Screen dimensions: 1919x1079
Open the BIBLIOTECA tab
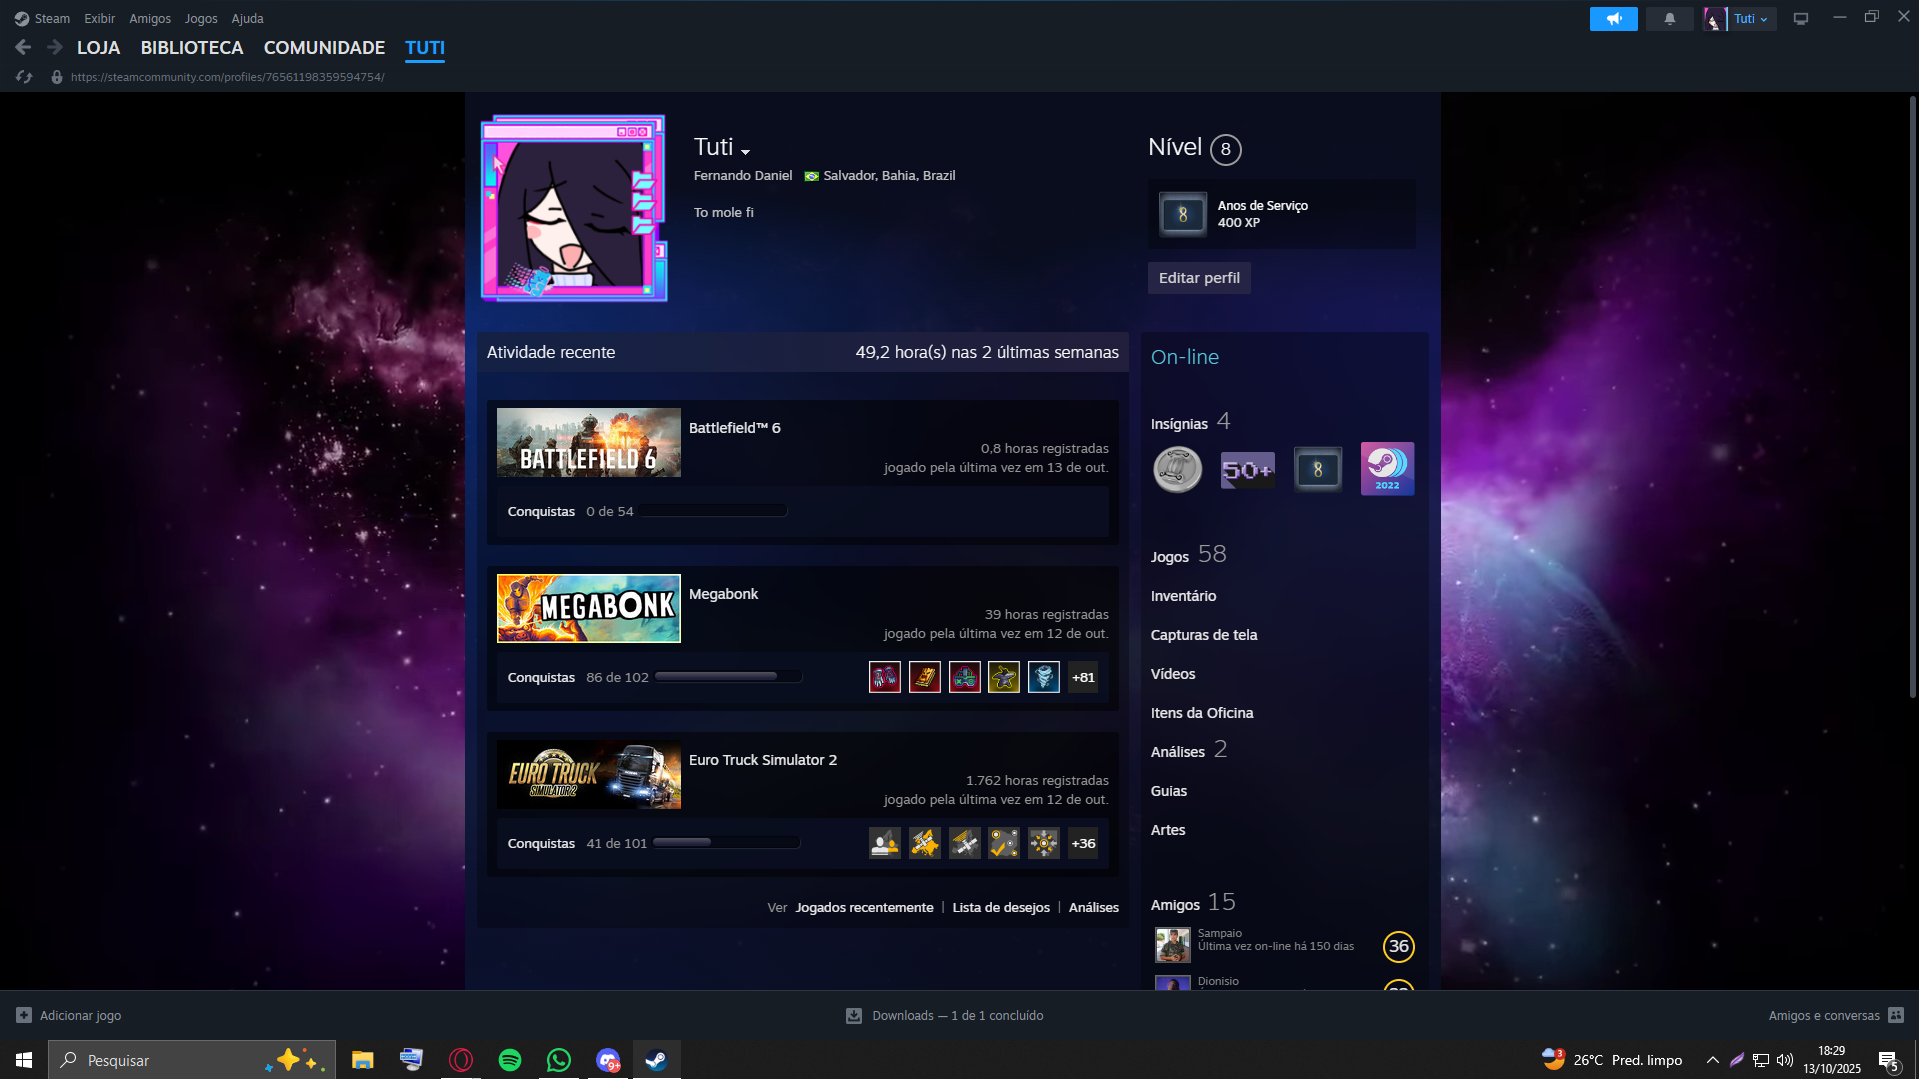[192, 48]
